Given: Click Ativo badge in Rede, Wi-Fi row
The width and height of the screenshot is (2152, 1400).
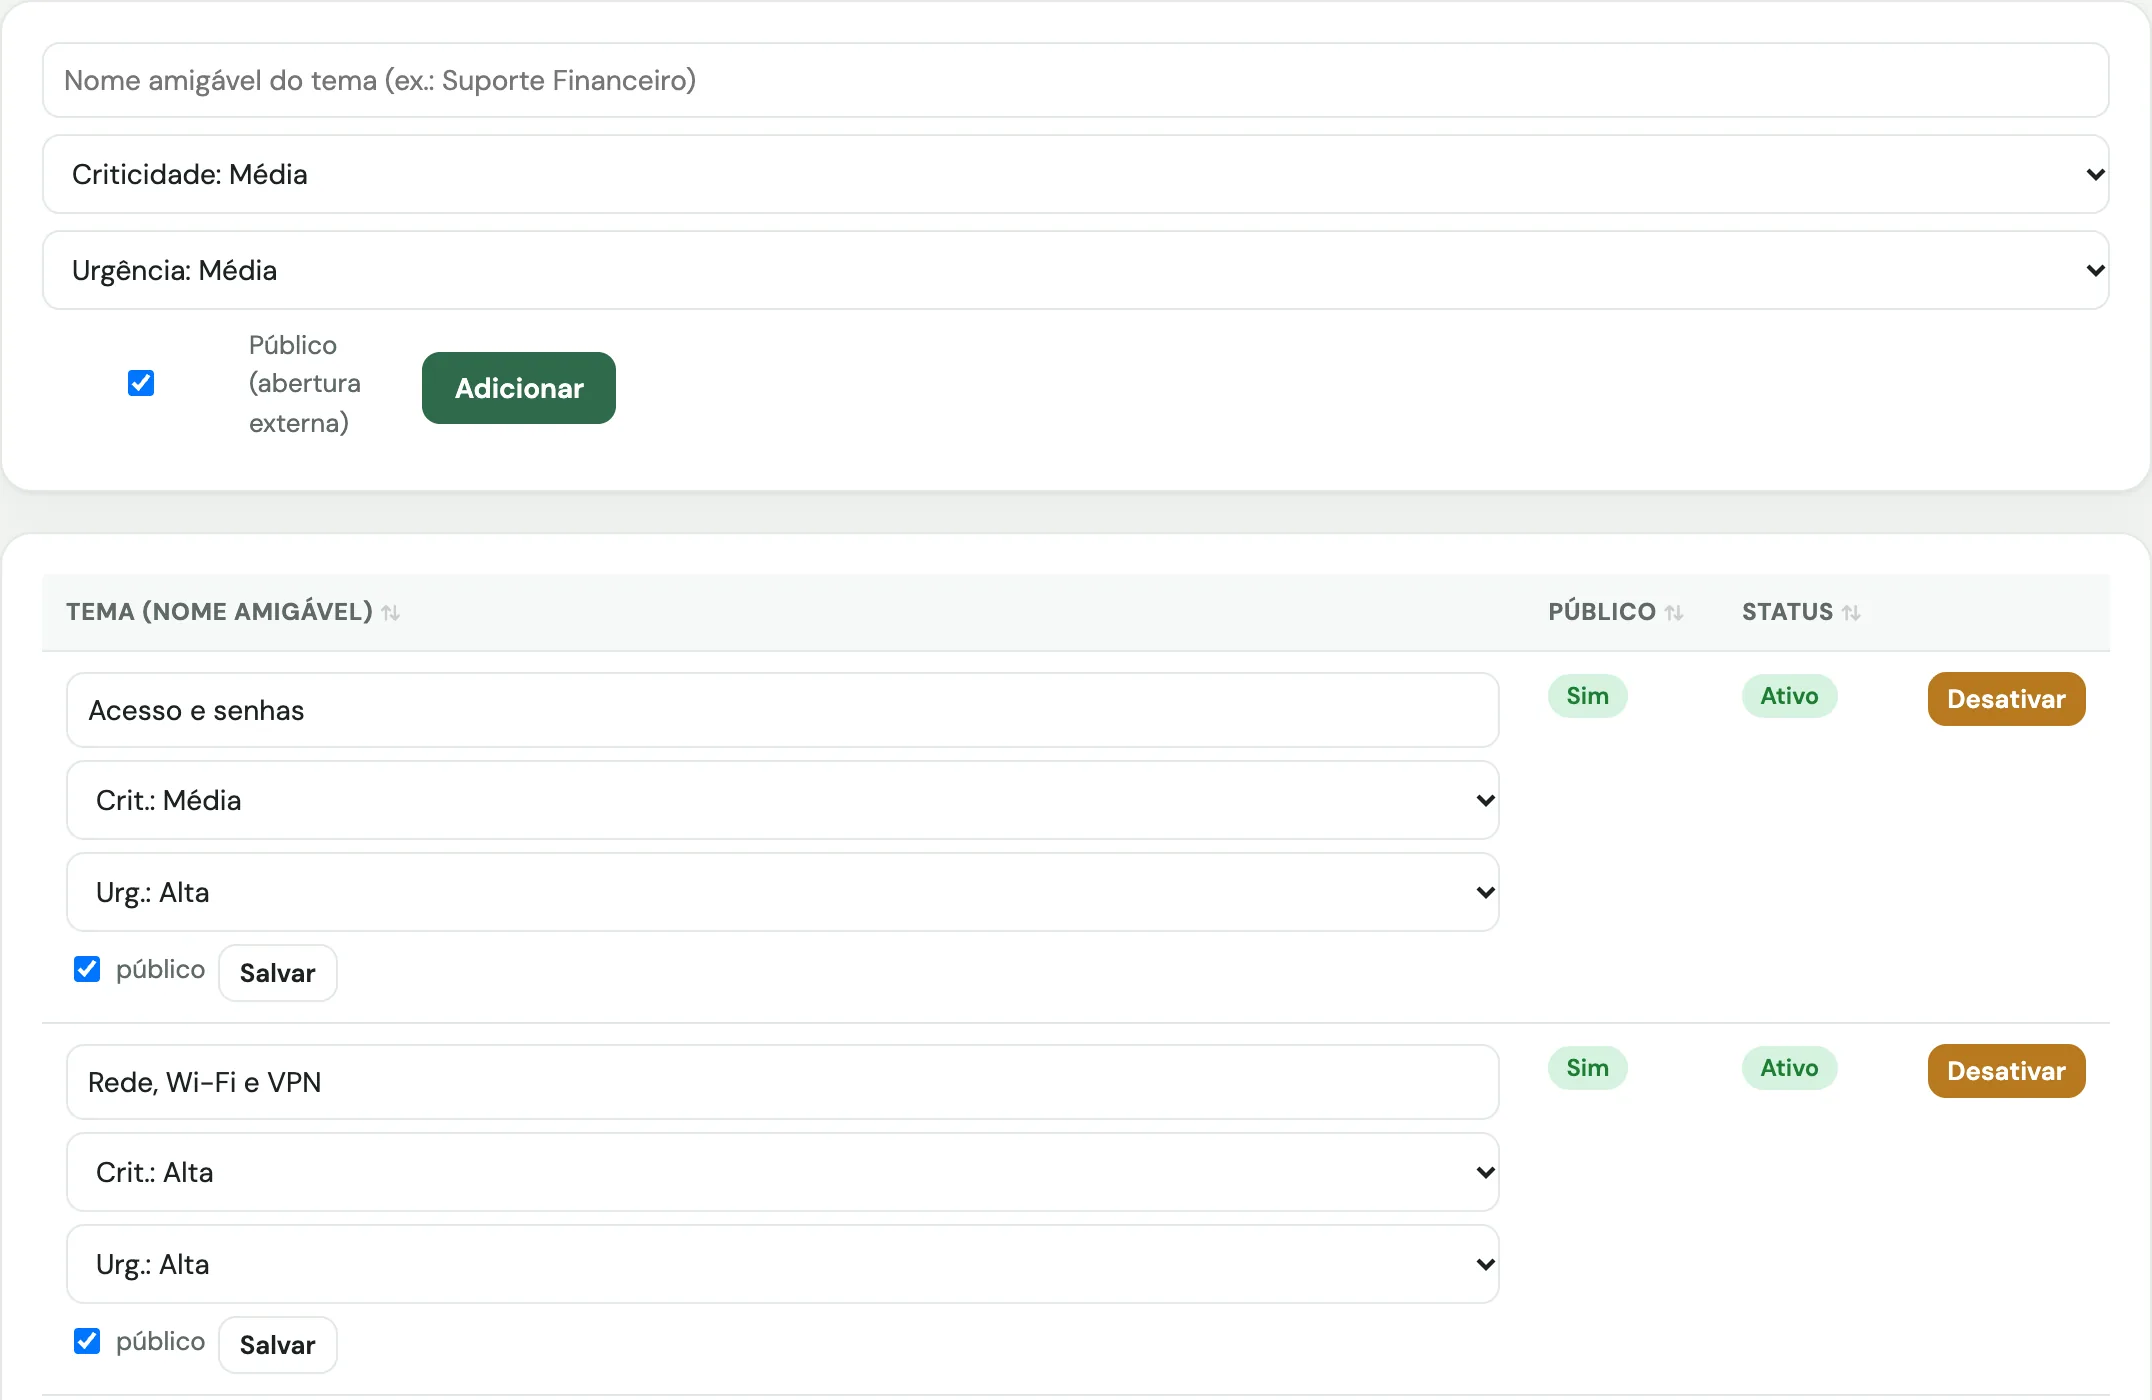Looking at the screenshot, I should coord(1790,1068).
